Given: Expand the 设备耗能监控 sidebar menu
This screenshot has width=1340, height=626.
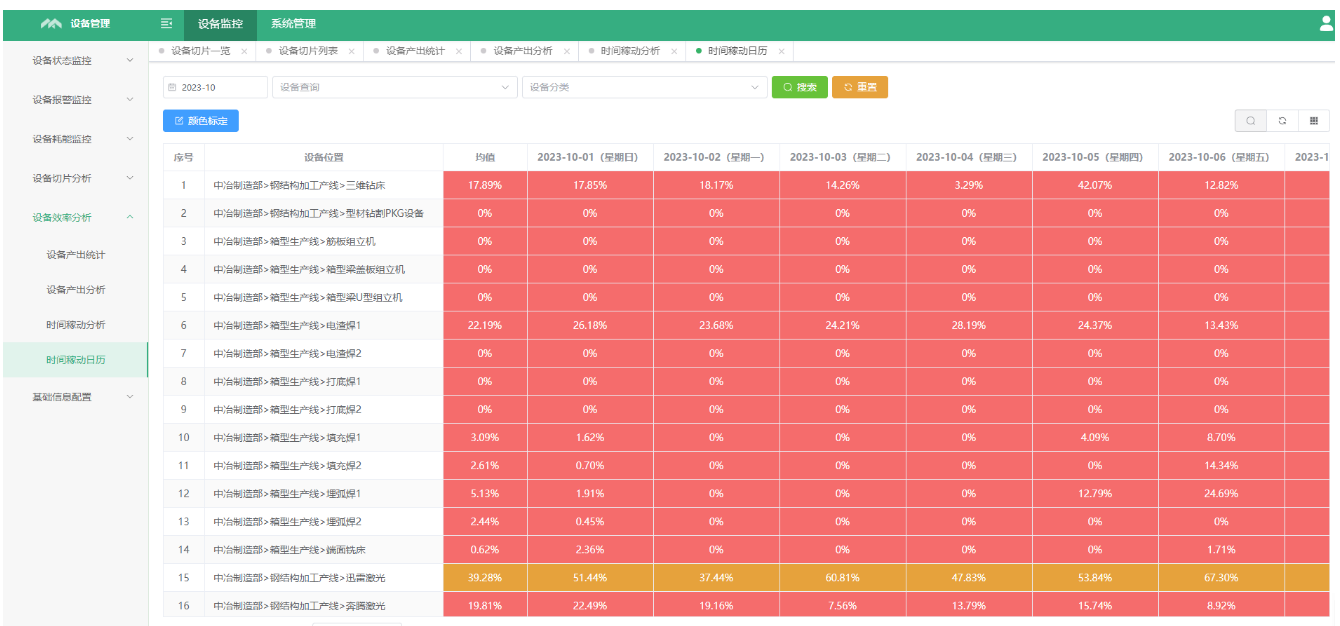Looking at the screenshot, I should click(74, 139).
